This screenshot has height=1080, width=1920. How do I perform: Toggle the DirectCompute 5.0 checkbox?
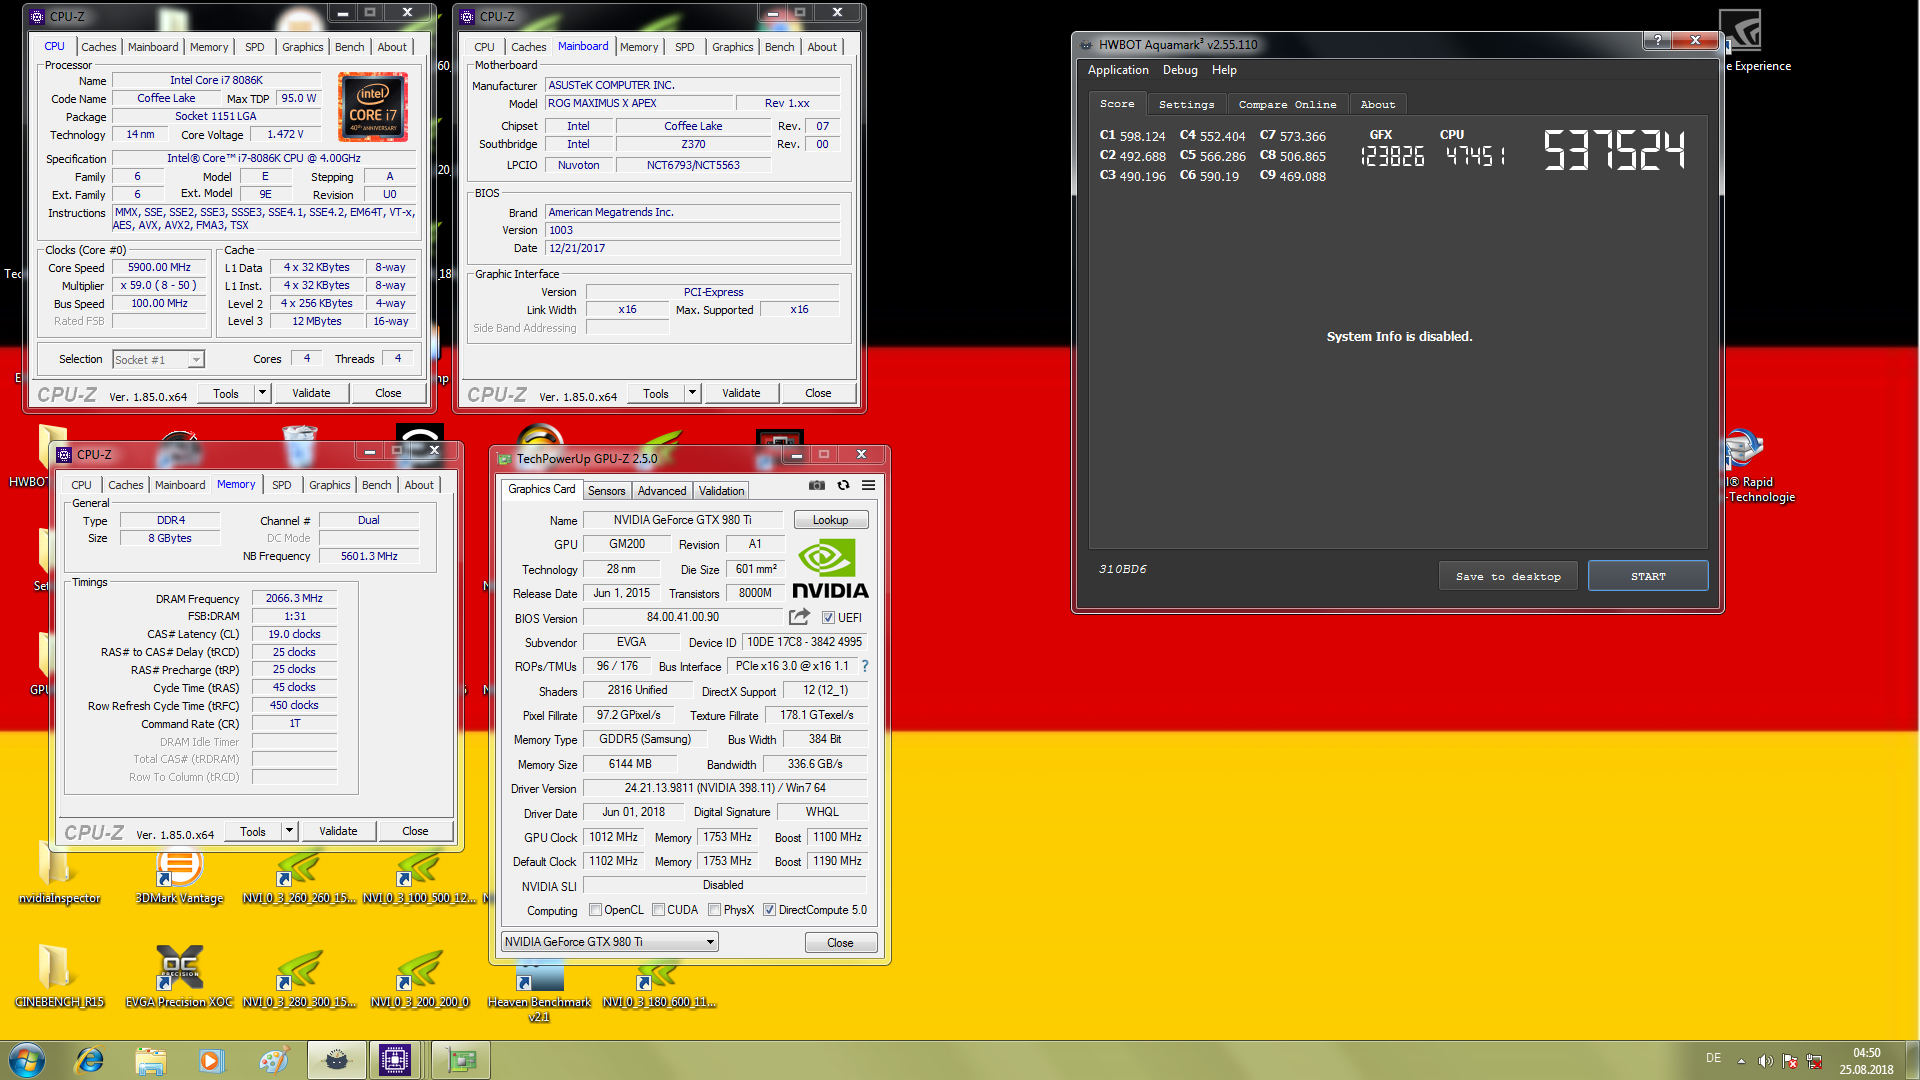[x=769, y=910]
